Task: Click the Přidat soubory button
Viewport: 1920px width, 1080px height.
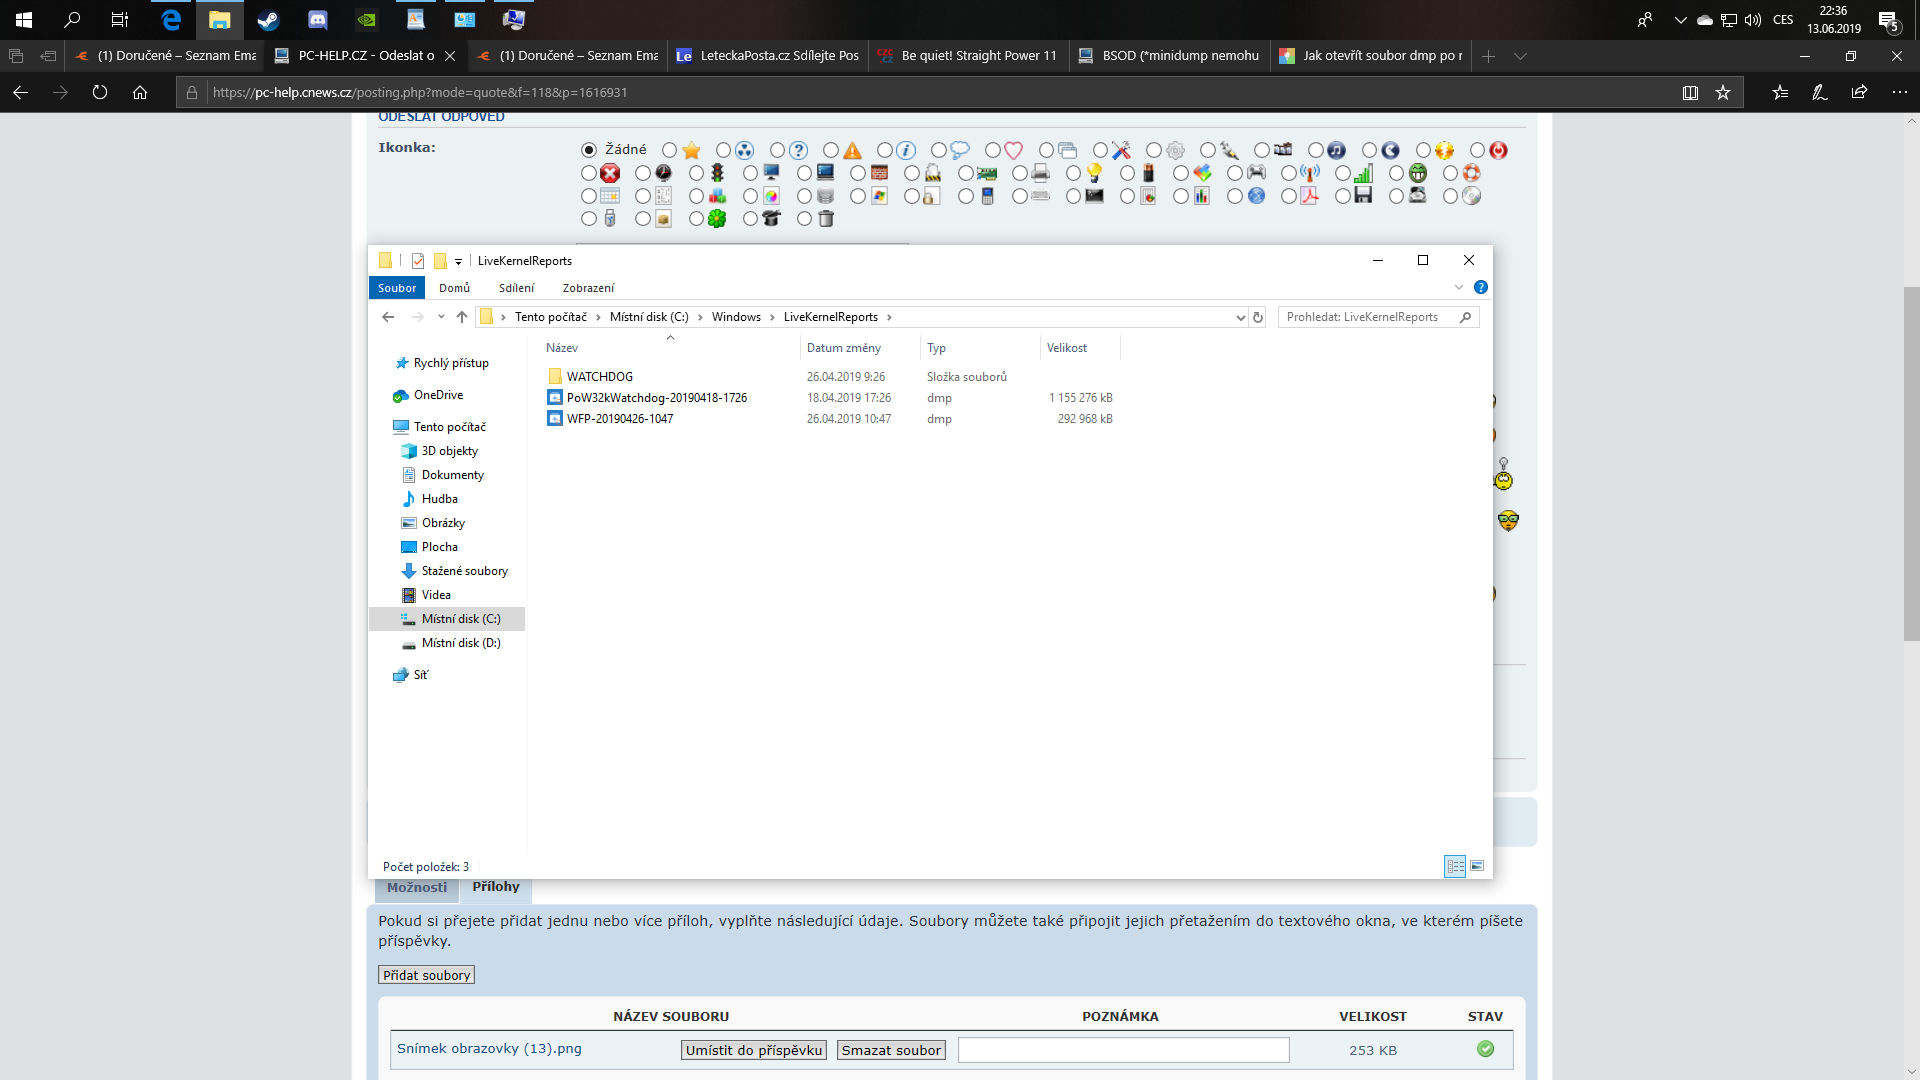Action: (426, 975)
